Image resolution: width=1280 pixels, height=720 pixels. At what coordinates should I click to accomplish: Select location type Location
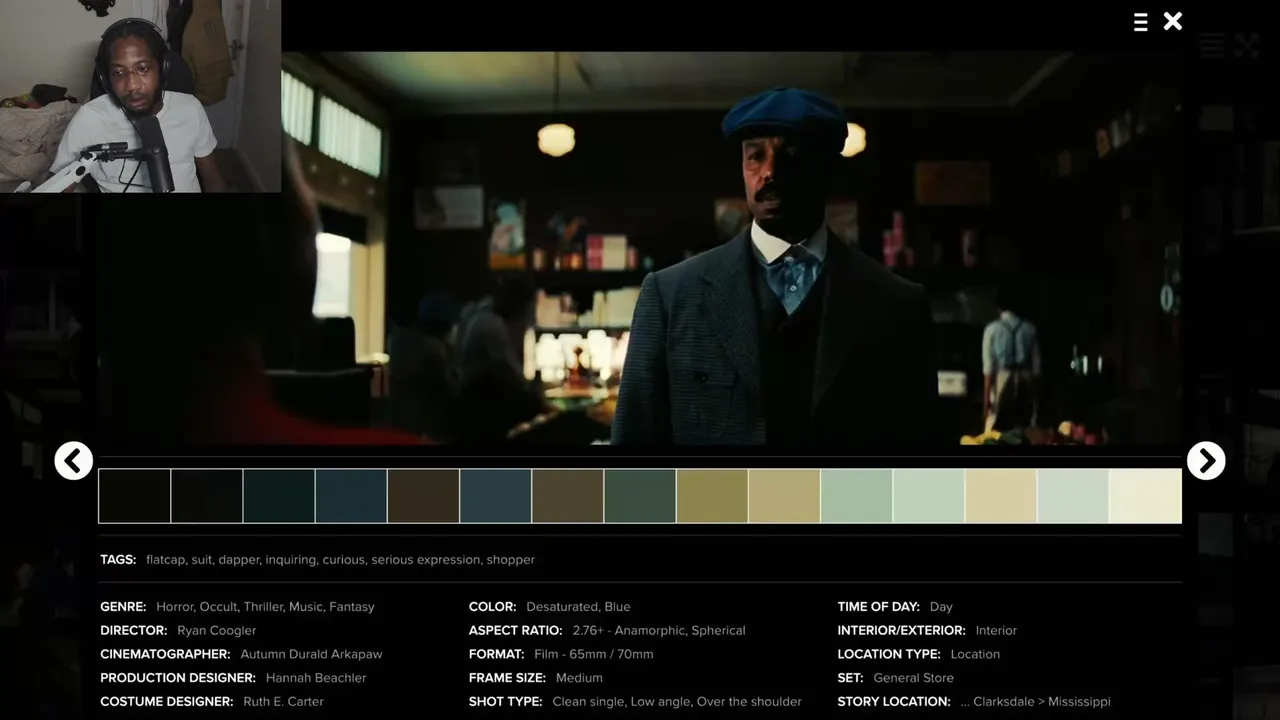point(975,654)
